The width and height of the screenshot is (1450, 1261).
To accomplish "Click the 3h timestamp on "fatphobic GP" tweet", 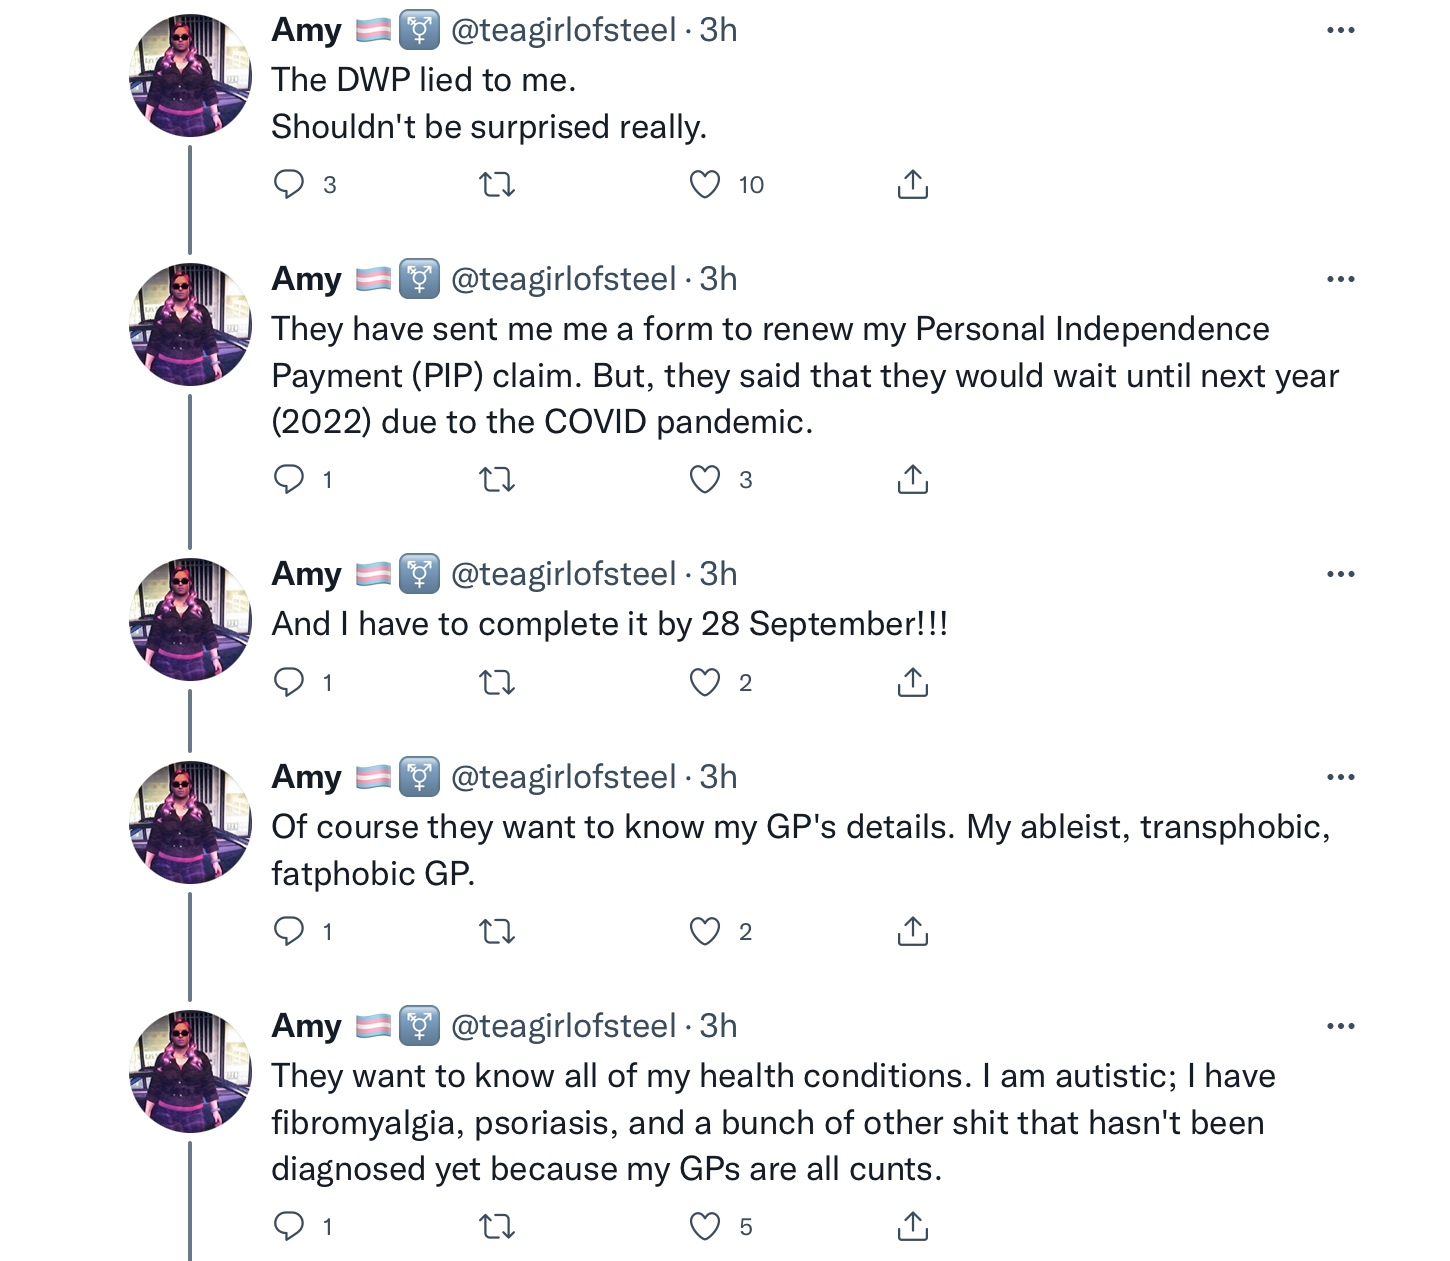I will pyautogui.click(x=718, y=777).
